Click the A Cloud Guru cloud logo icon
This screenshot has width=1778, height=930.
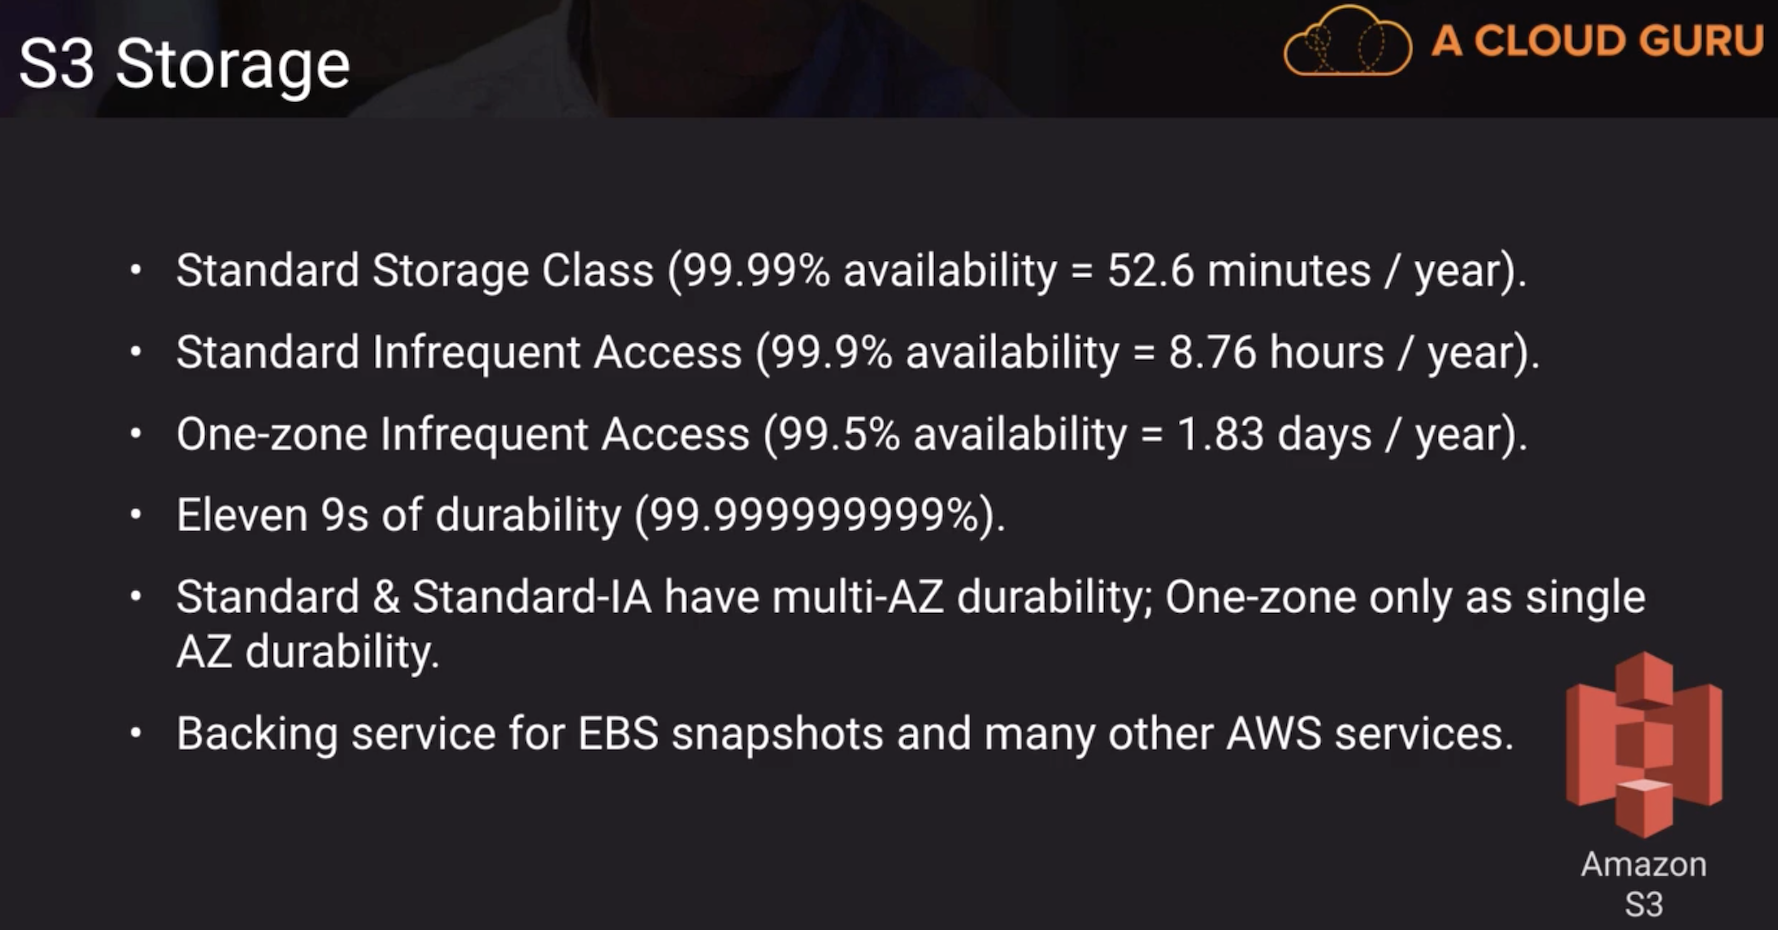coord(1346,42)
